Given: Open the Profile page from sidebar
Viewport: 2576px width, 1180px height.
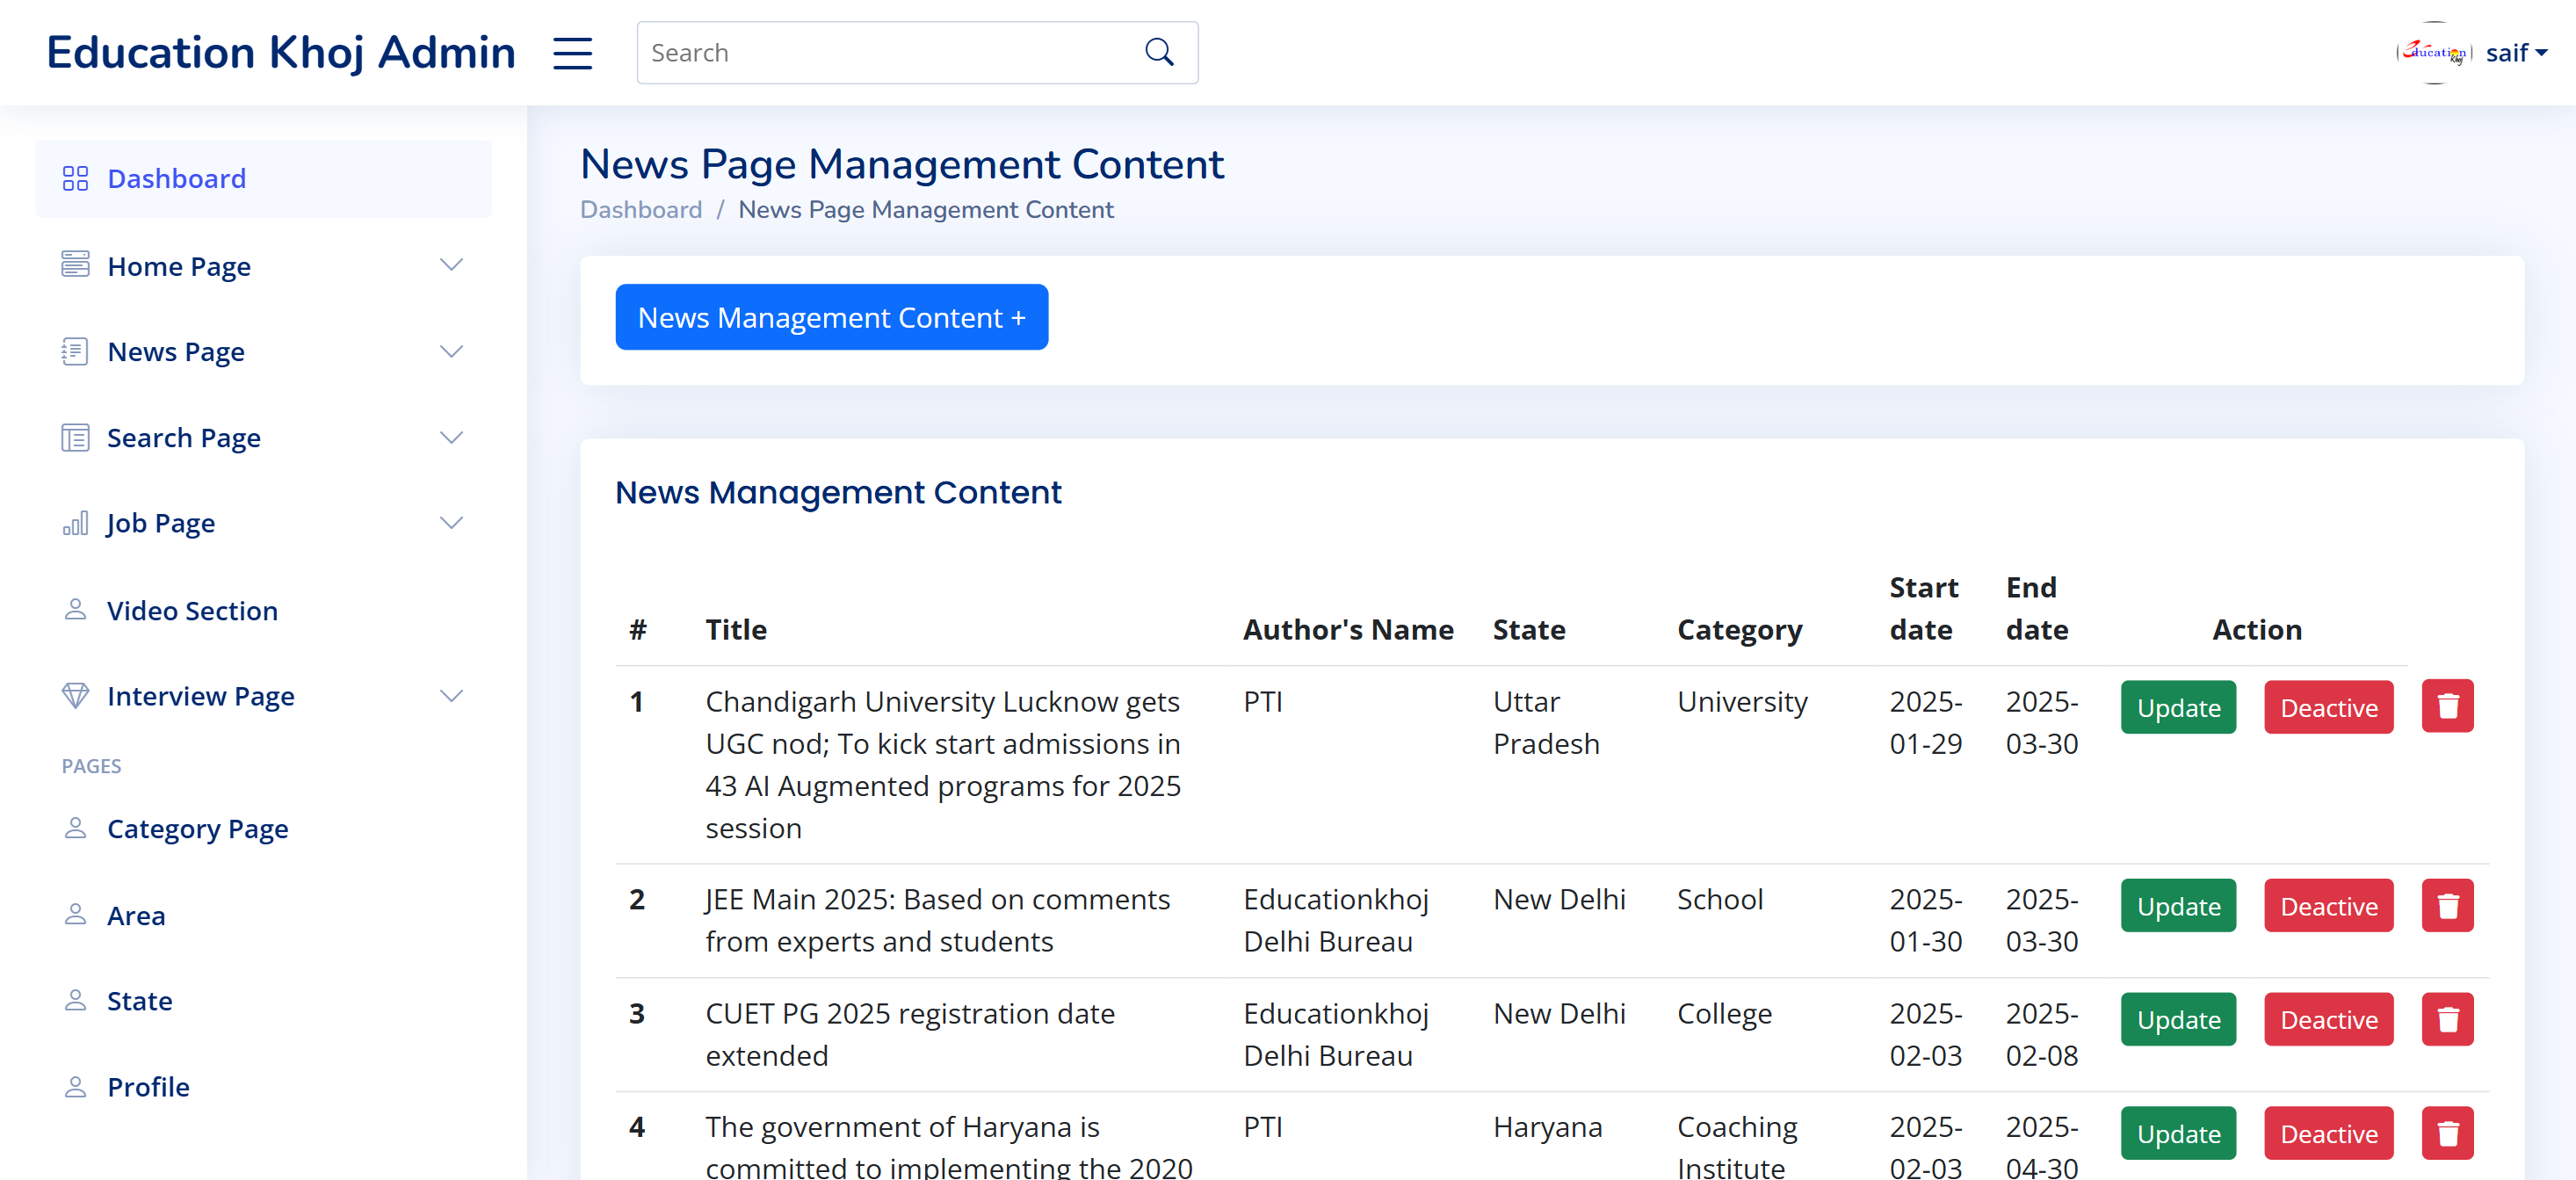Looking at the screenshot, I should tap(148, 1086).
